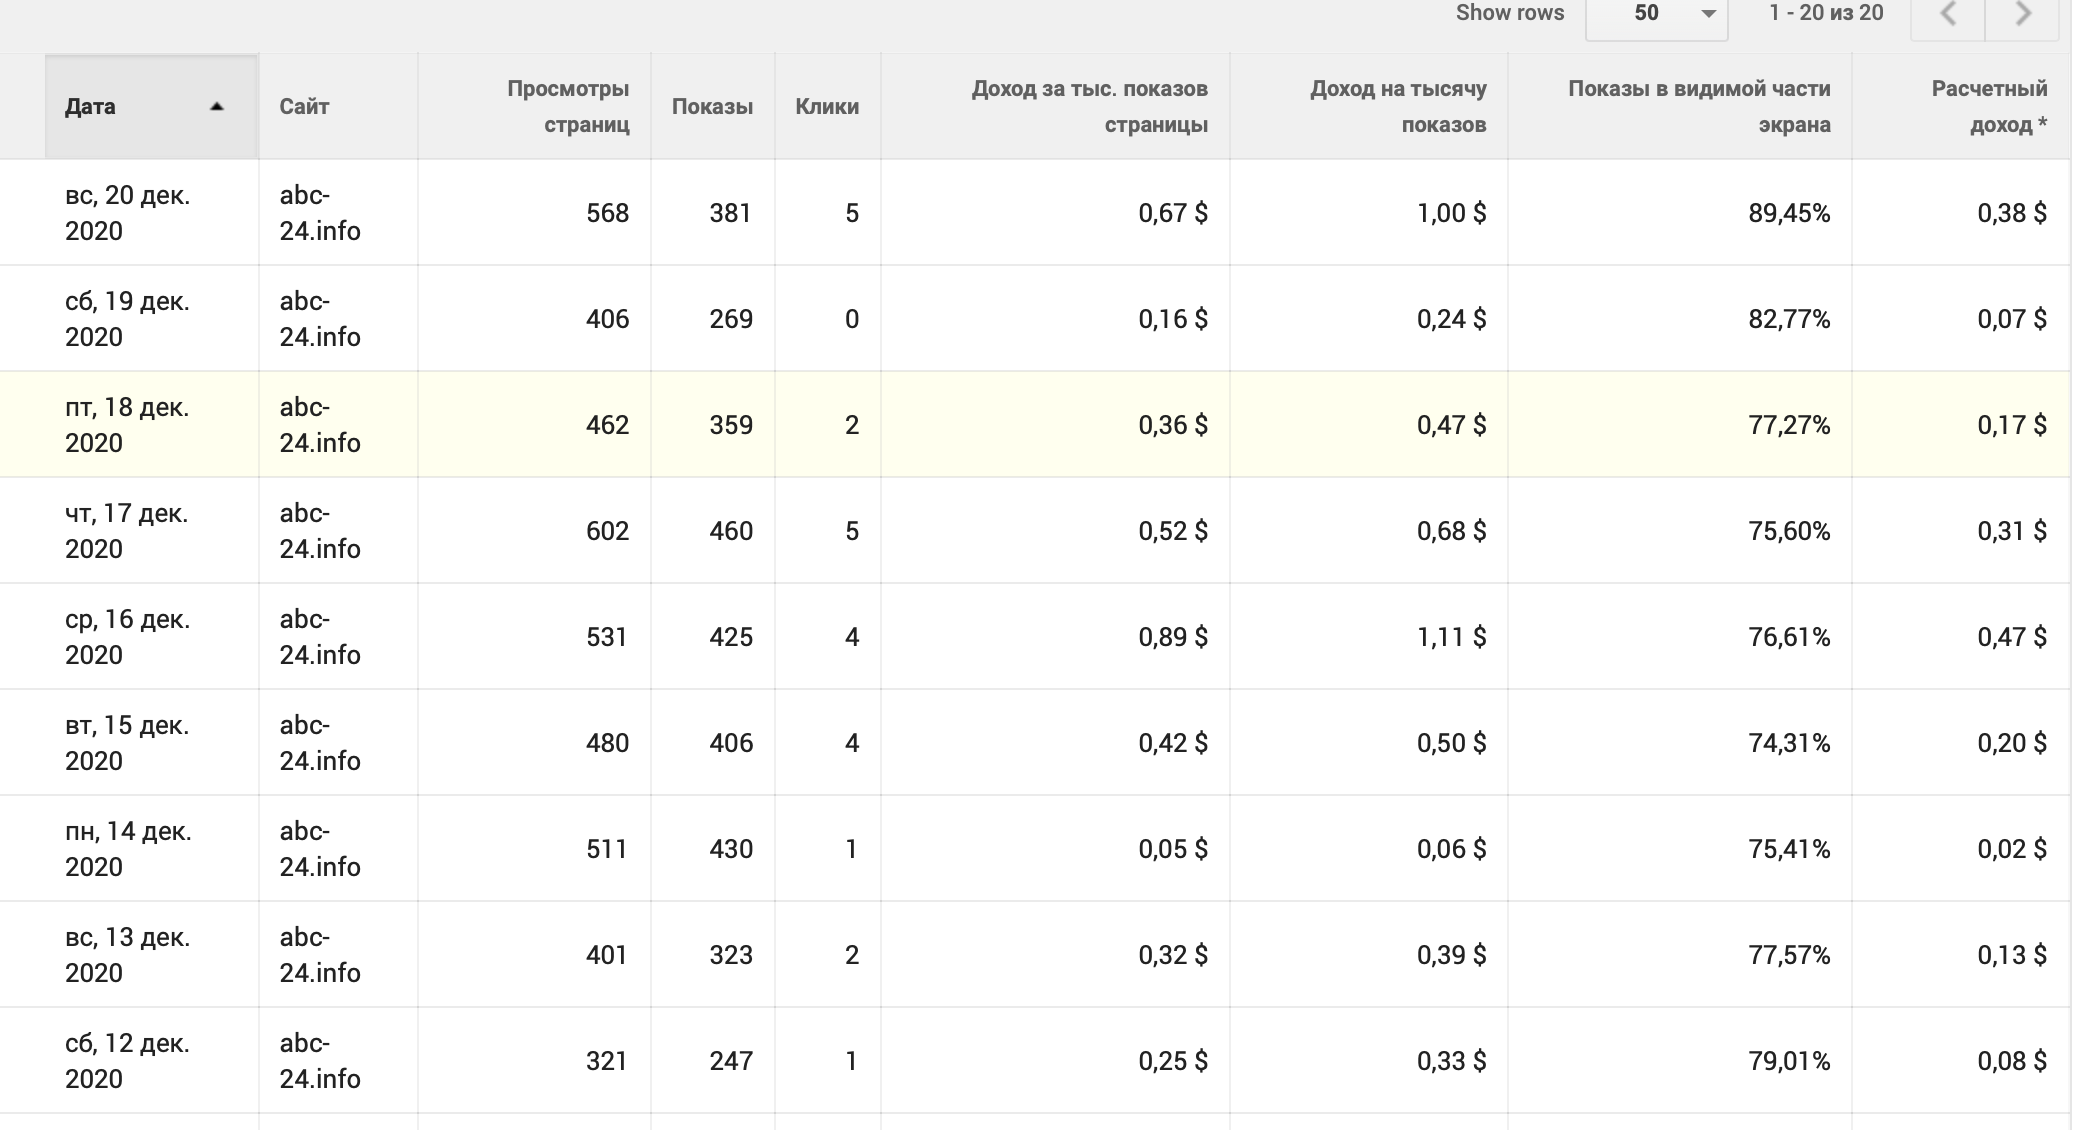The height and width of the screenshot is (1130, 2078).
Task: Click impression RPM value 1,00 $
Action: coord(1451,213)
